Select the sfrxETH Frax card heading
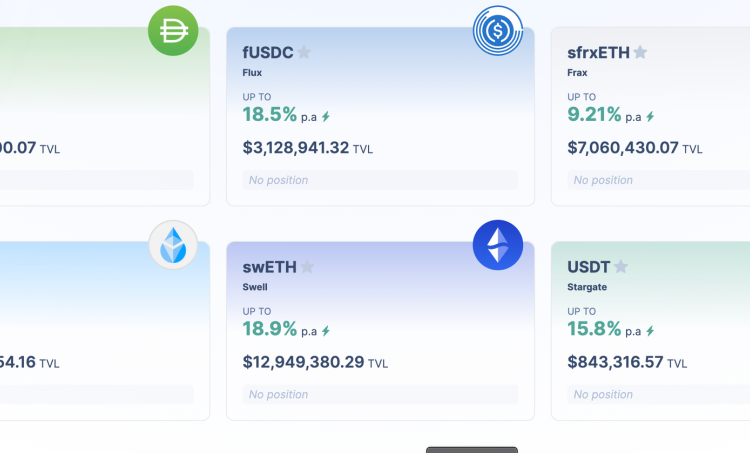 pyautogui.click(x=598, y=53)
